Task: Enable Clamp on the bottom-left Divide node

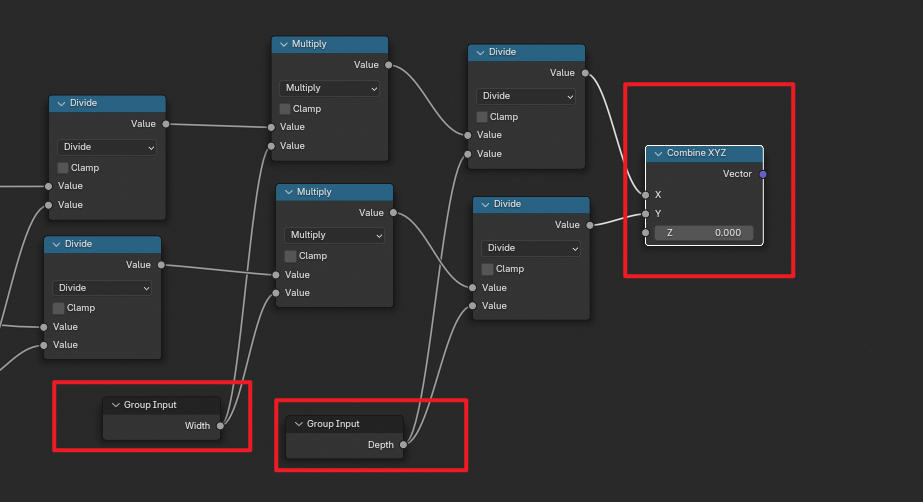Action: pyautogui.click(x=59, y=308)
